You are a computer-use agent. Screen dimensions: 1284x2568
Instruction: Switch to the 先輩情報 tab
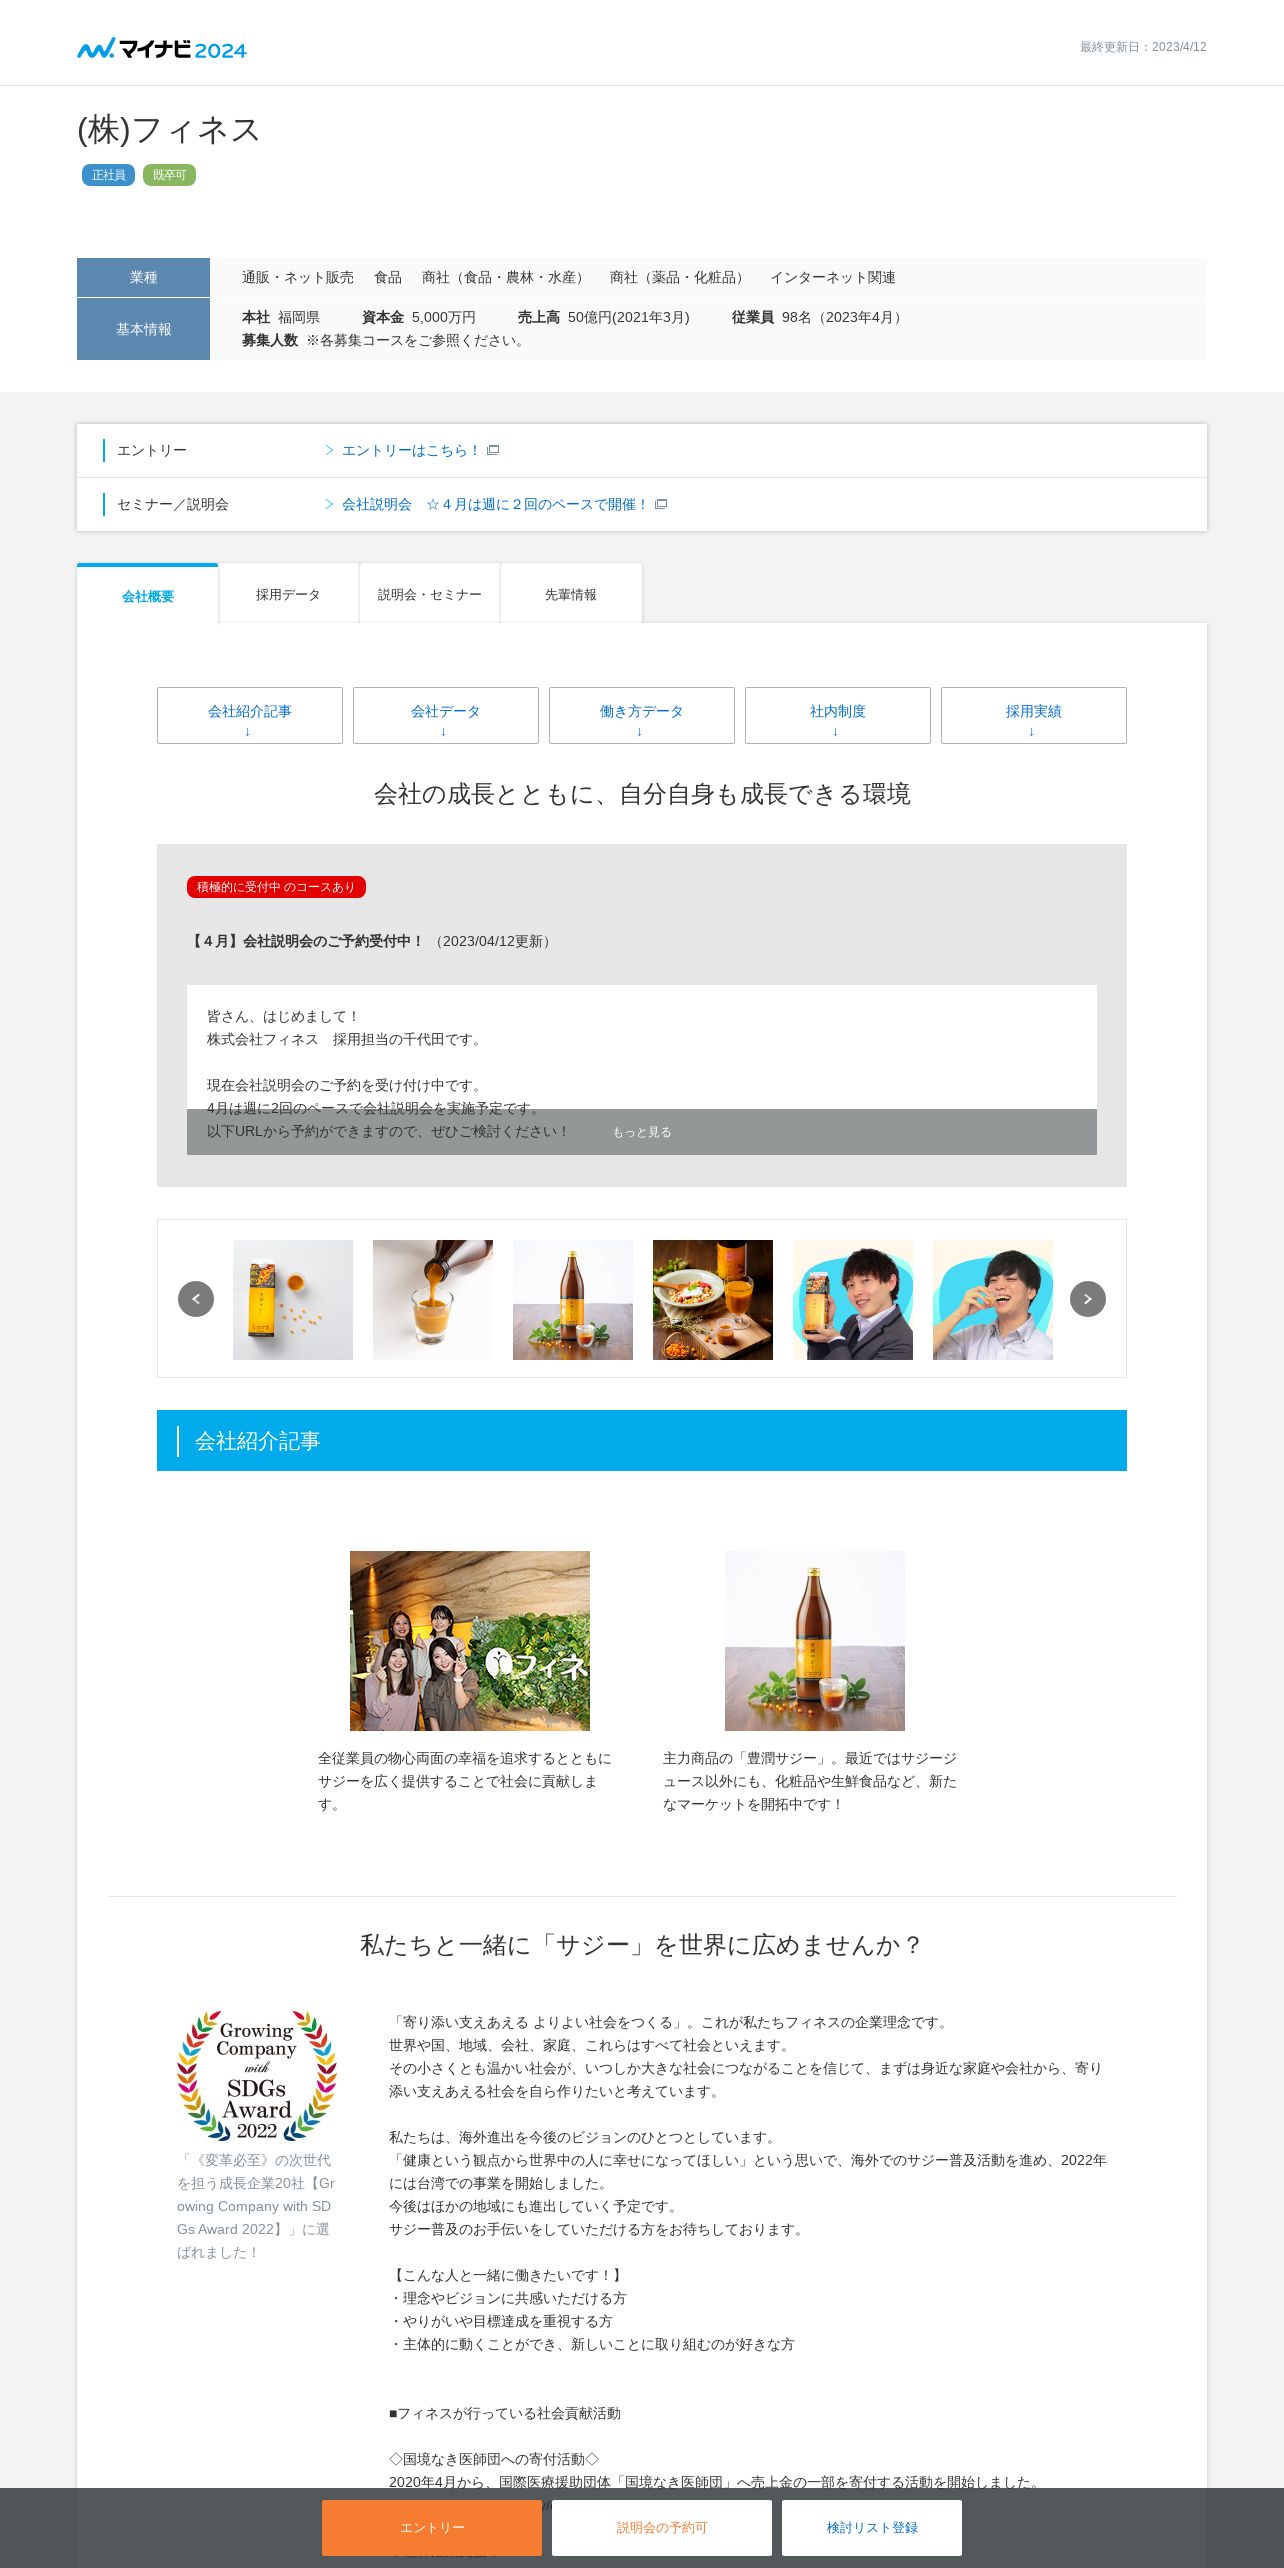point(571,594)
